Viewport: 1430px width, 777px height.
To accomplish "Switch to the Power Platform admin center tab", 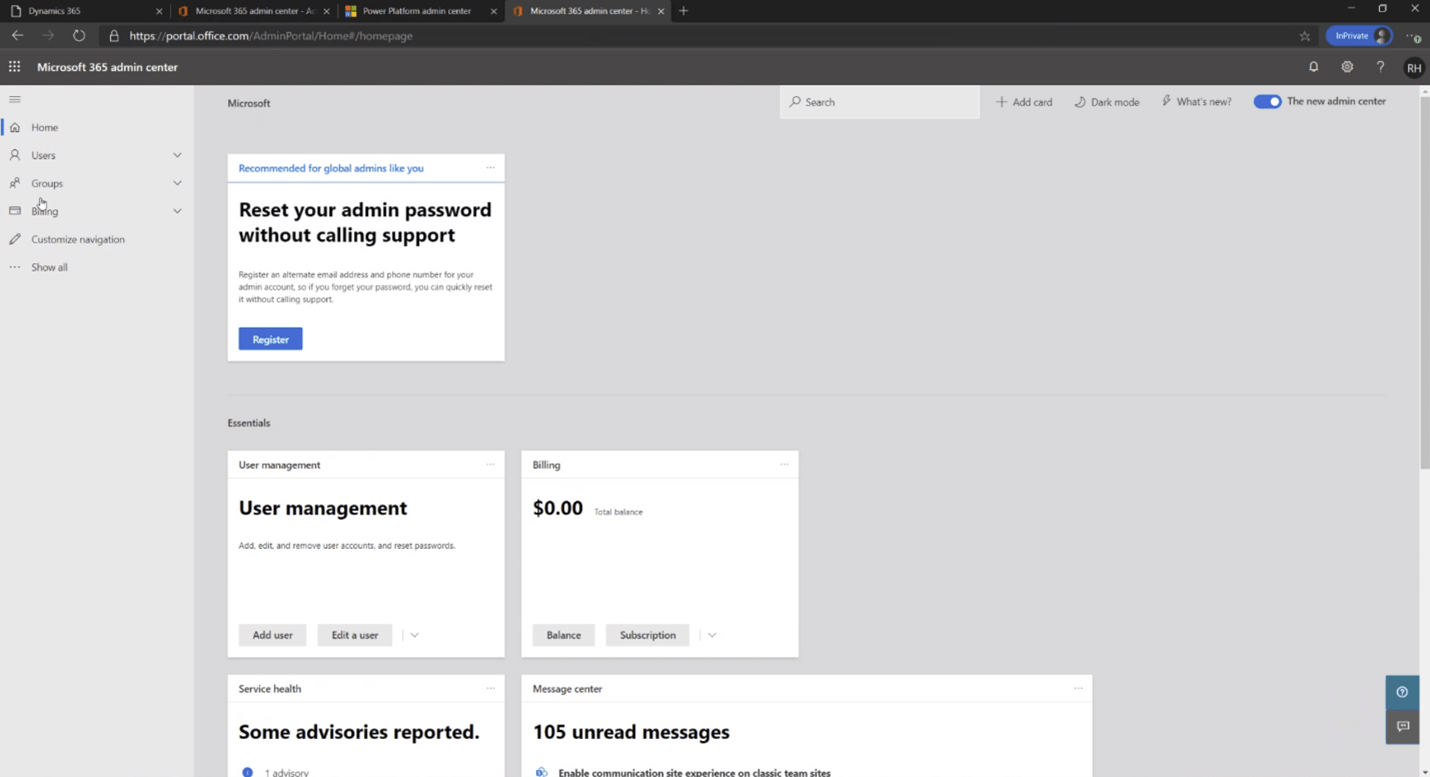I will click(420, 11).
